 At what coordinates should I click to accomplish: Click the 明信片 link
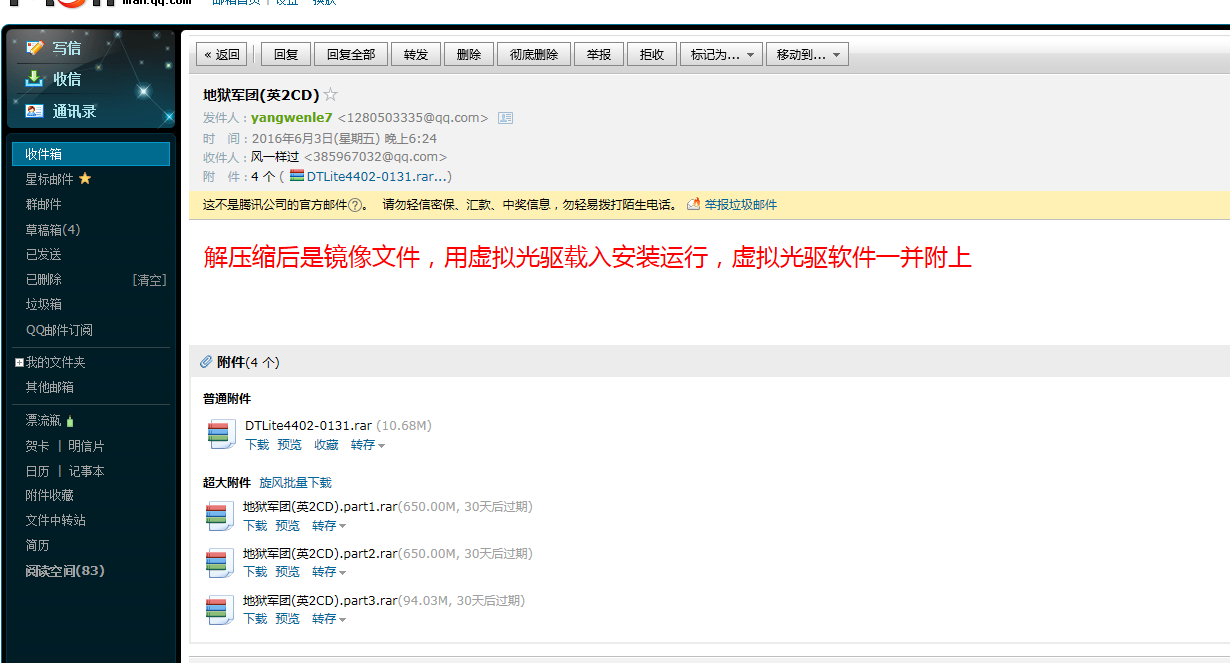point(86,446)
